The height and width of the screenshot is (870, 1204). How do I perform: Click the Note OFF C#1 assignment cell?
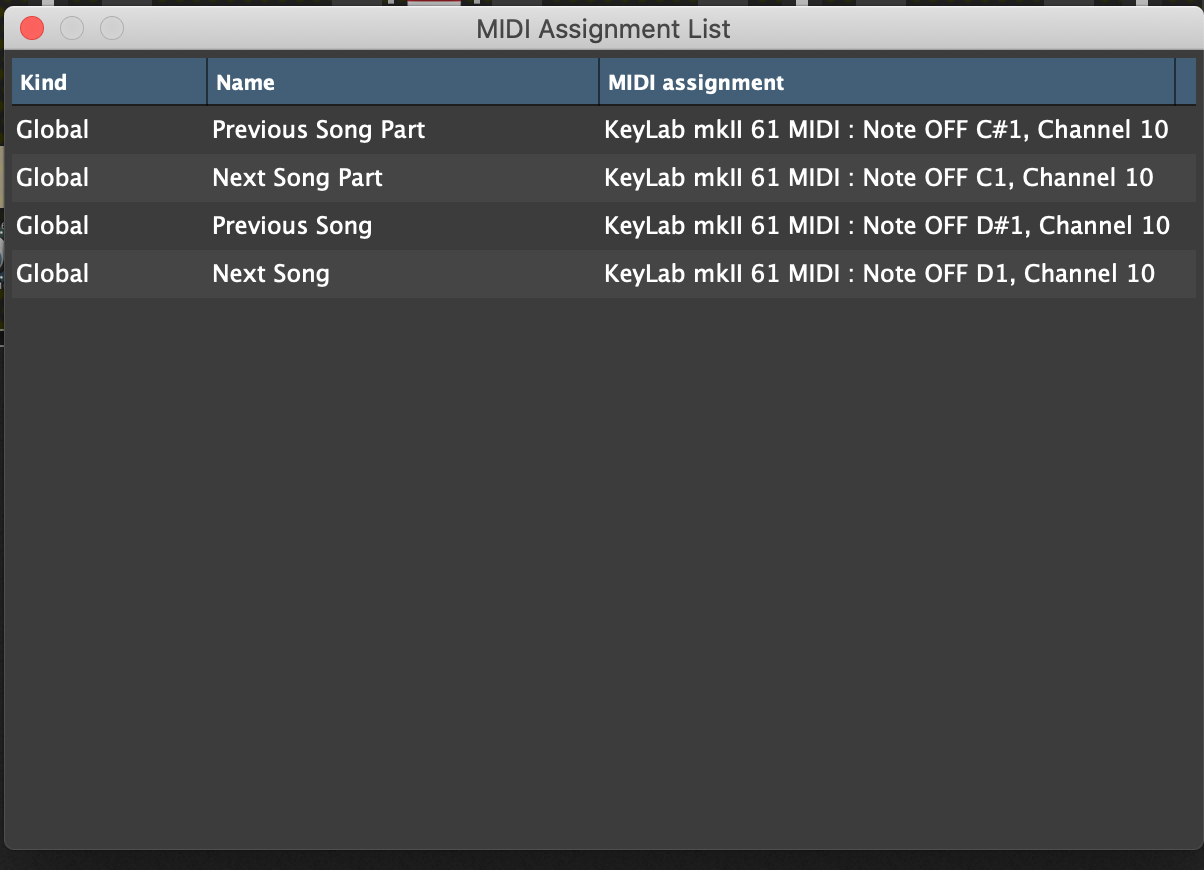(886, 130)
